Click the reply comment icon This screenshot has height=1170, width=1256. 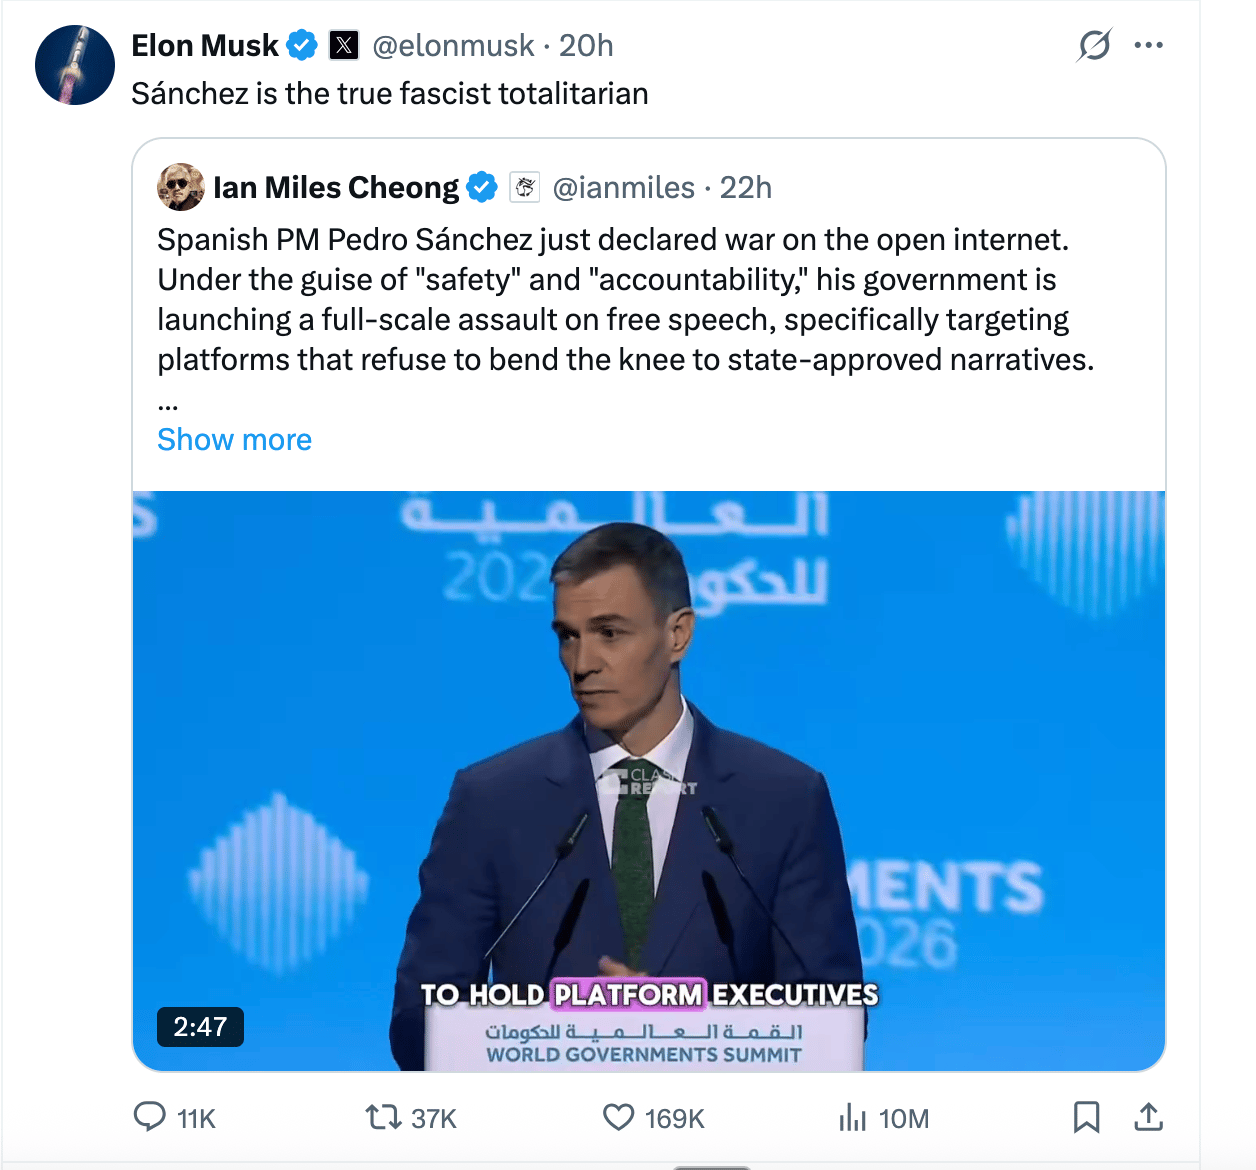click(x=150, y=1116)
